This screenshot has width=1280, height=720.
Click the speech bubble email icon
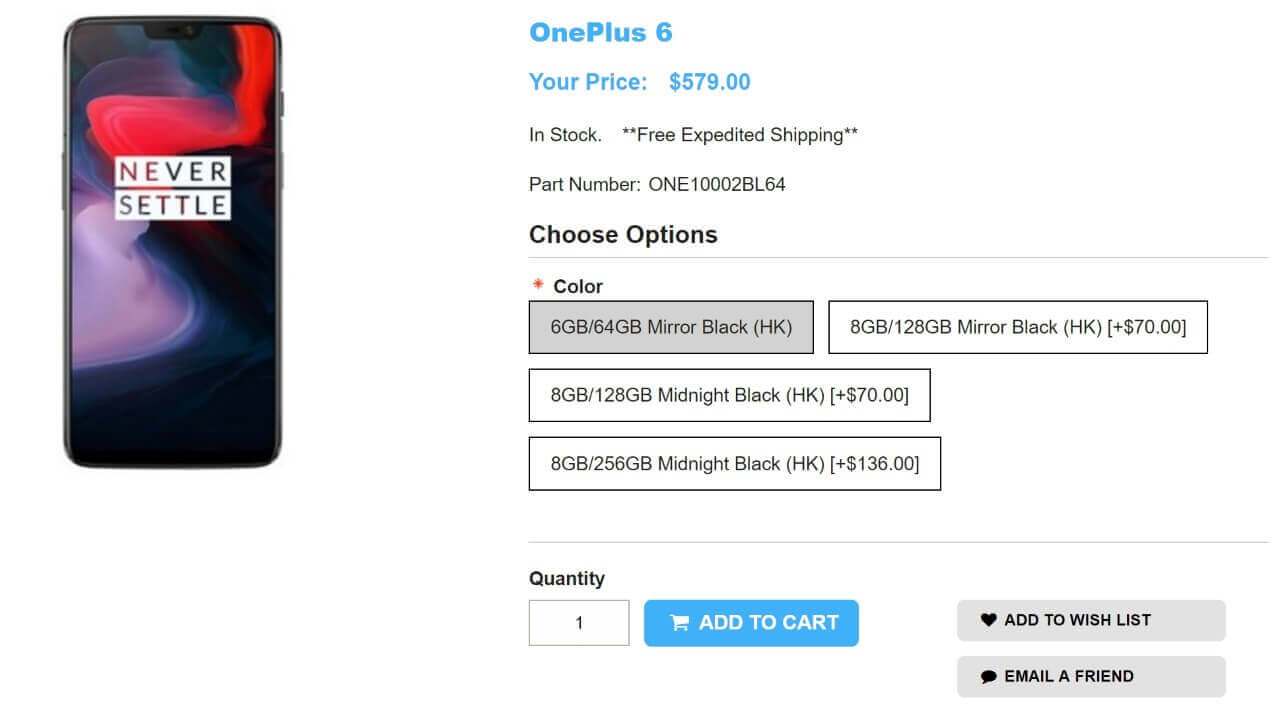(988, 677)
